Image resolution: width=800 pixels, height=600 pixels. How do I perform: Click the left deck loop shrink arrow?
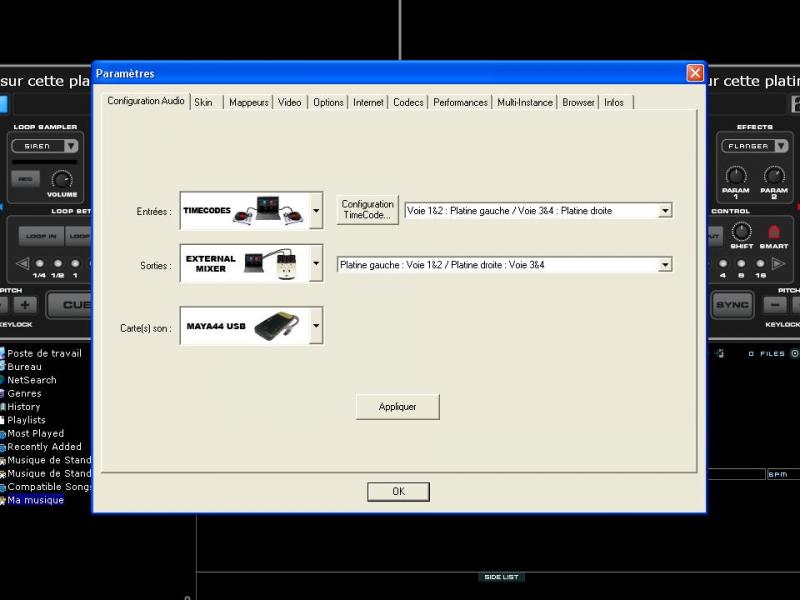[x=22, y=263]
